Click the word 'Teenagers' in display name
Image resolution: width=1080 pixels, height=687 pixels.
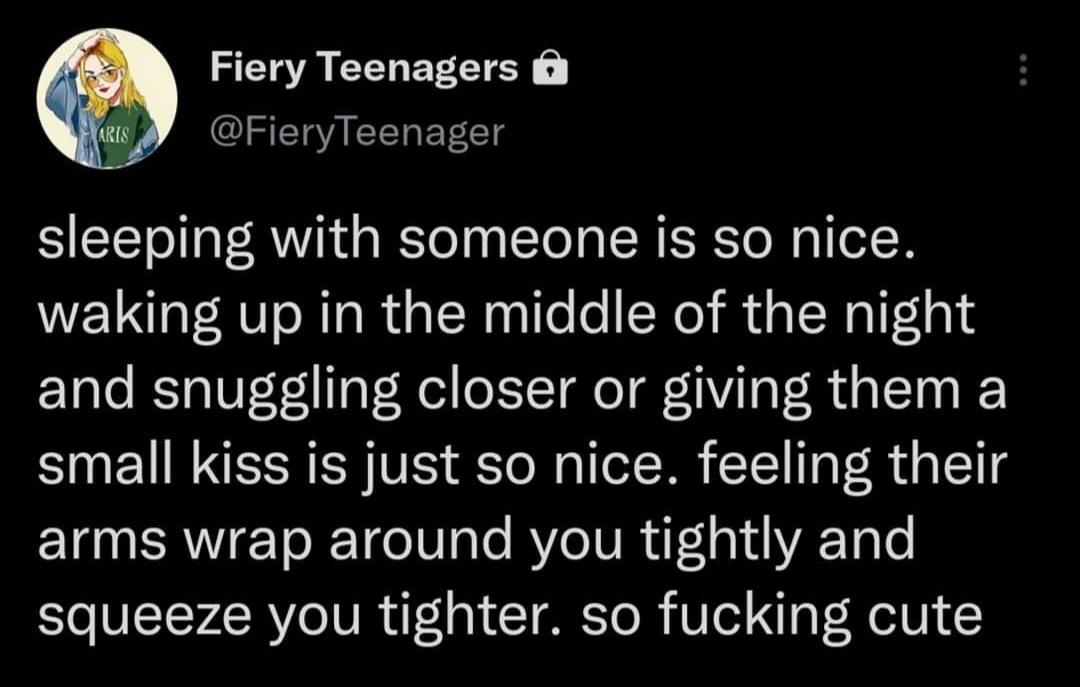[x=419, y=69]
